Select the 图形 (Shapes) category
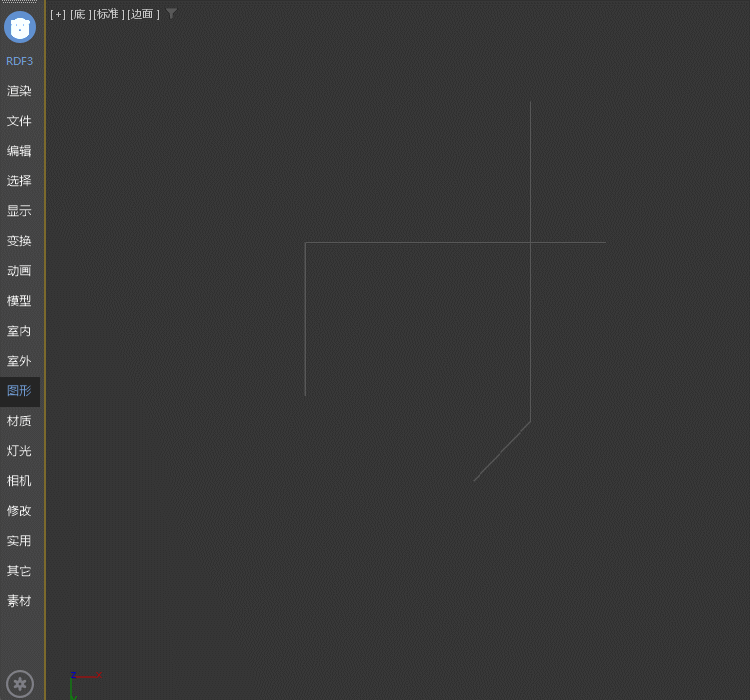This screenshot has height=700, width=750. click(20, 391)
